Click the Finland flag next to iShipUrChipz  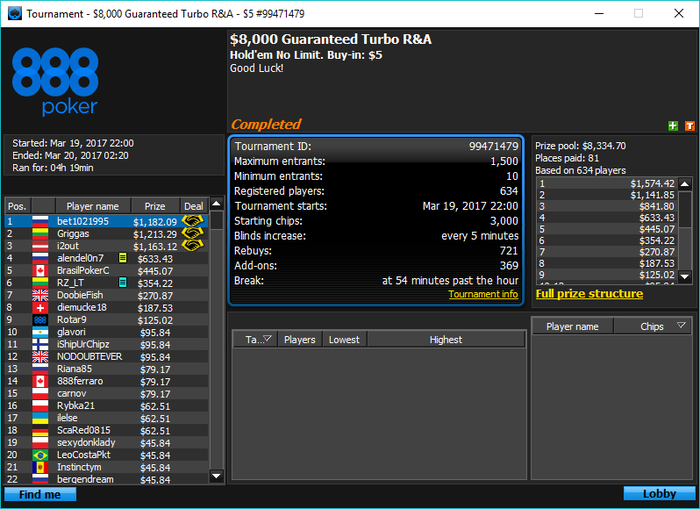click(x=40, y=344)
